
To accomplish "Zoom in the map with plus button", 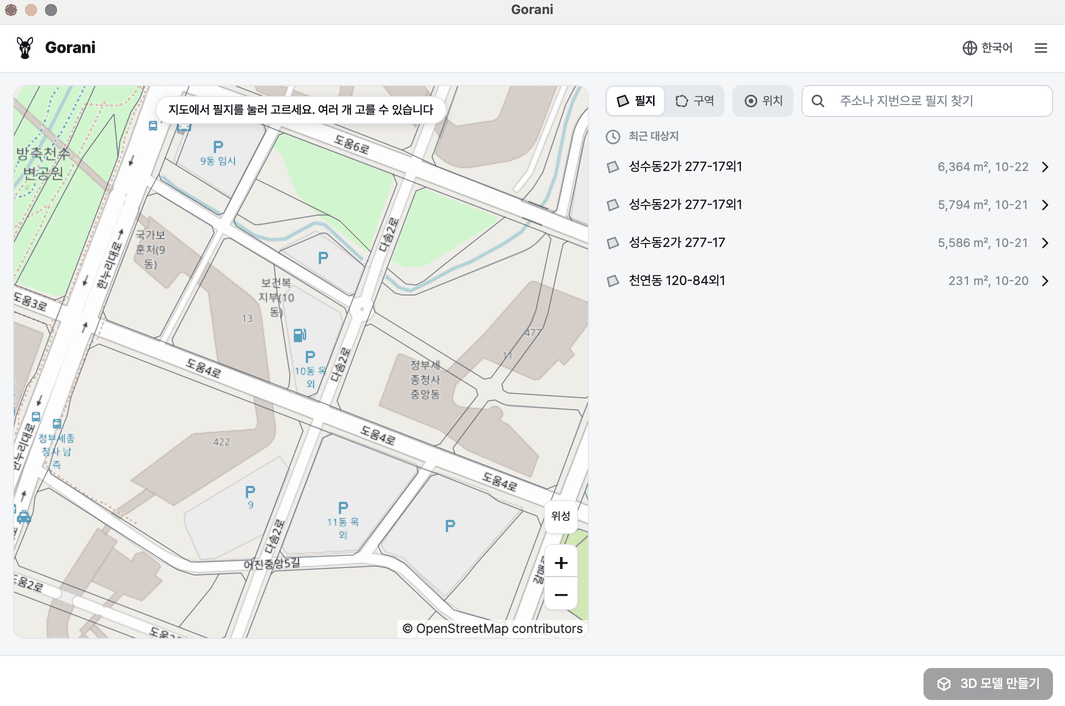I will pos(561,563).
